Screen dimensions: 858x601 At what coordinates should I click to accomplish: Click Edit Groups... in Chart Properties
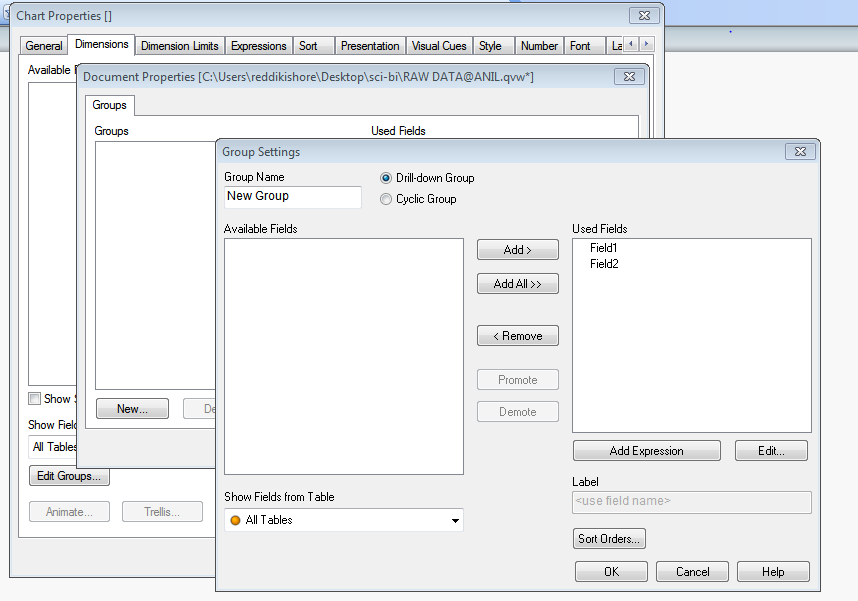tap(69, 476)
